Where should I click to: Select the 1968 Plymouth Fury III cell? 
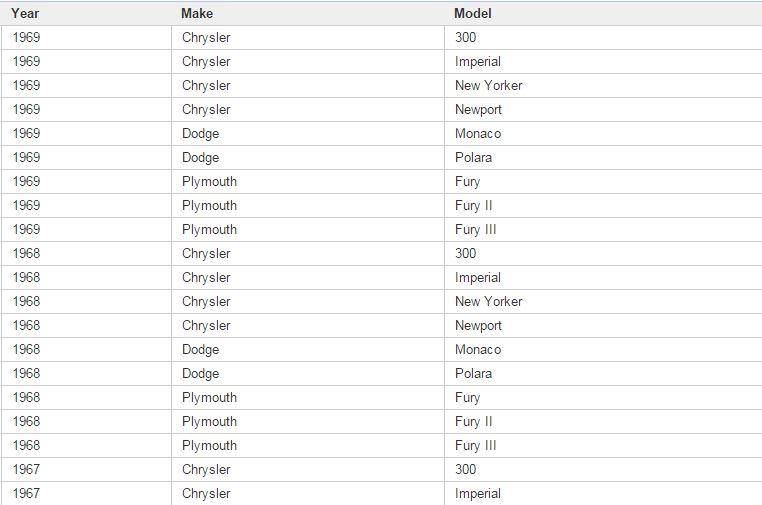[x=603, y=445]
